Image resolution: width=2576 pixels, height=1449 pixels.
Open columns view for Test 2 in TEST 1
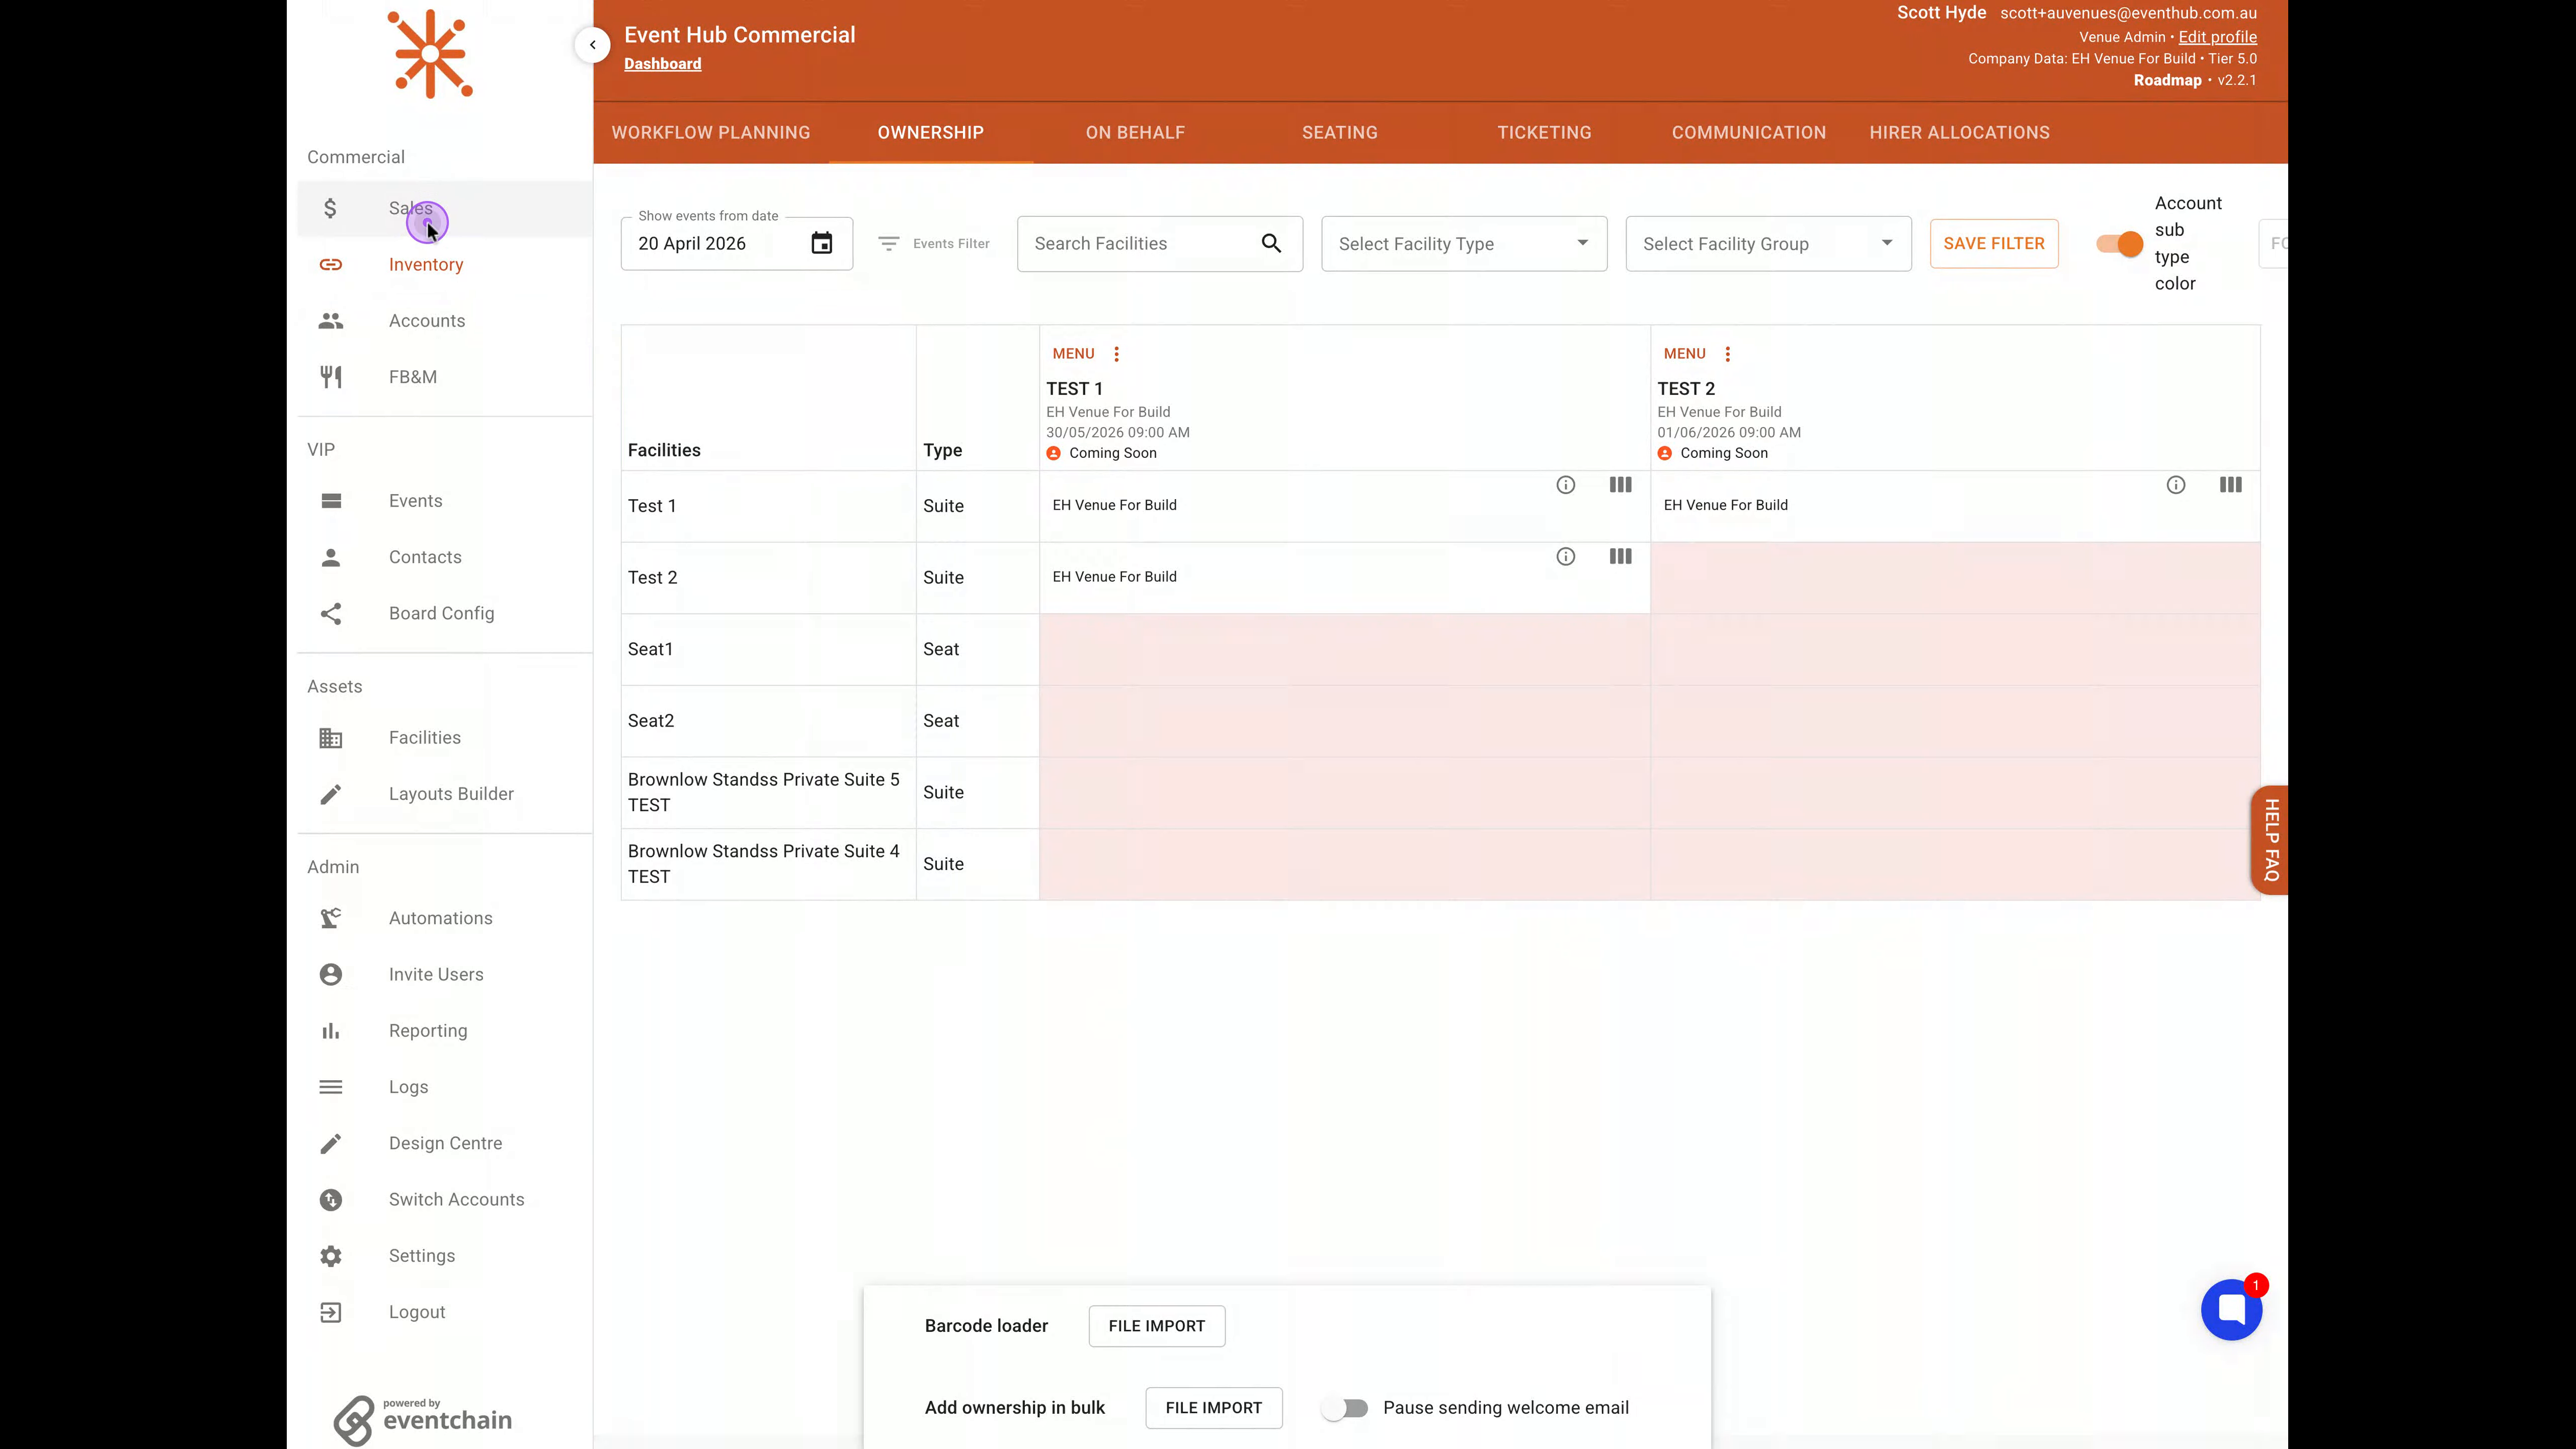click(x=1620, y=557)
